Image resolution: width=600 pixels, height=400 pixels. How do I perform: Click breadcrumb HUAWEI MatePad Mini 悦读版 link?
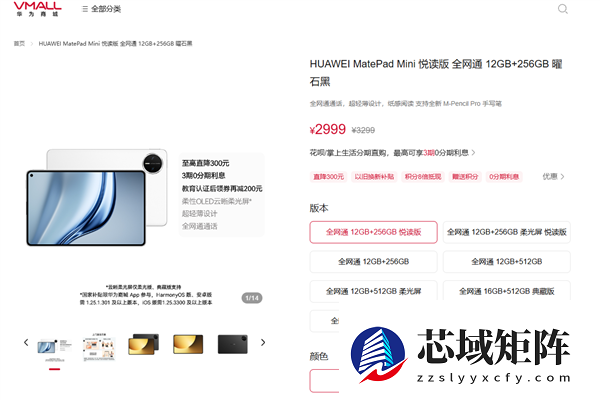(115, 44)
